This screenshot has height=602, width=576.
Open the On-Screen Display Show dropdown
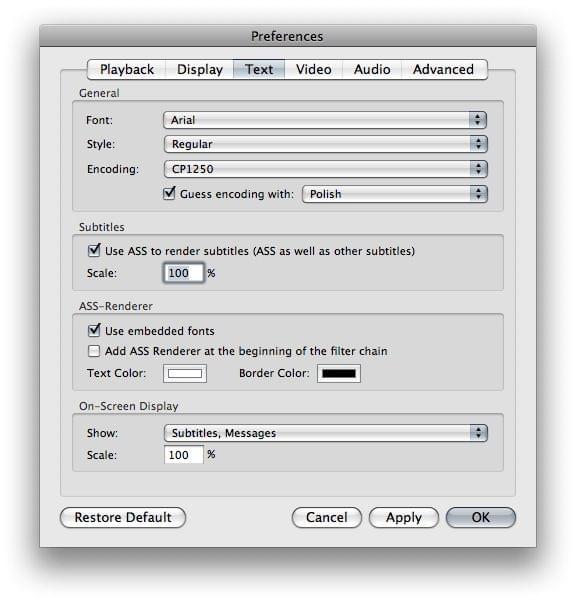(326, 433)
